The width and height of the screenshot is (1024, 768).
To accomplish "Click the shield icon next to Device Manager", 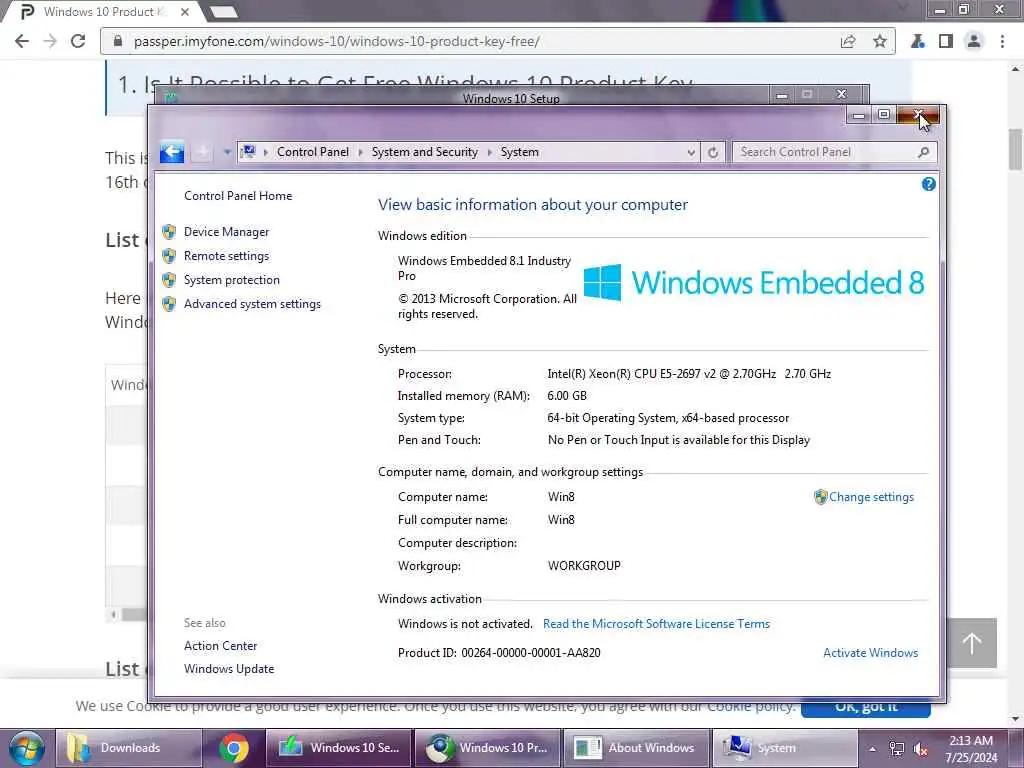I will click(169, 232).
